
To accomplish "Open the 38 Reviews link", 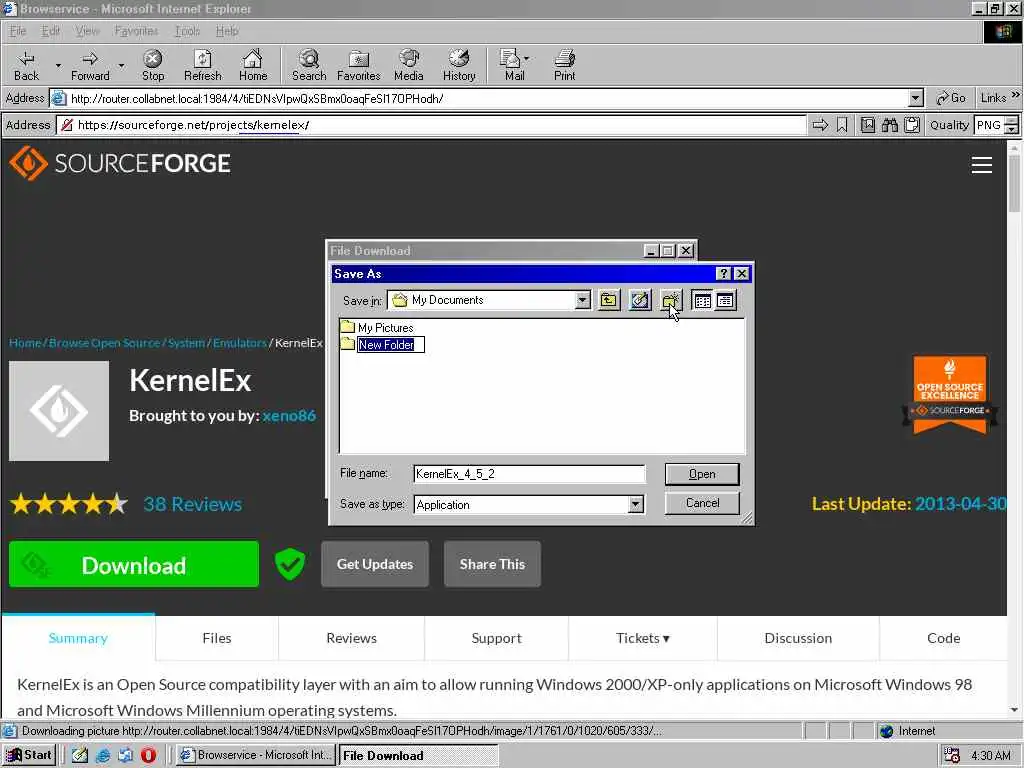I will pyautogui.click(x=193, y=504).
